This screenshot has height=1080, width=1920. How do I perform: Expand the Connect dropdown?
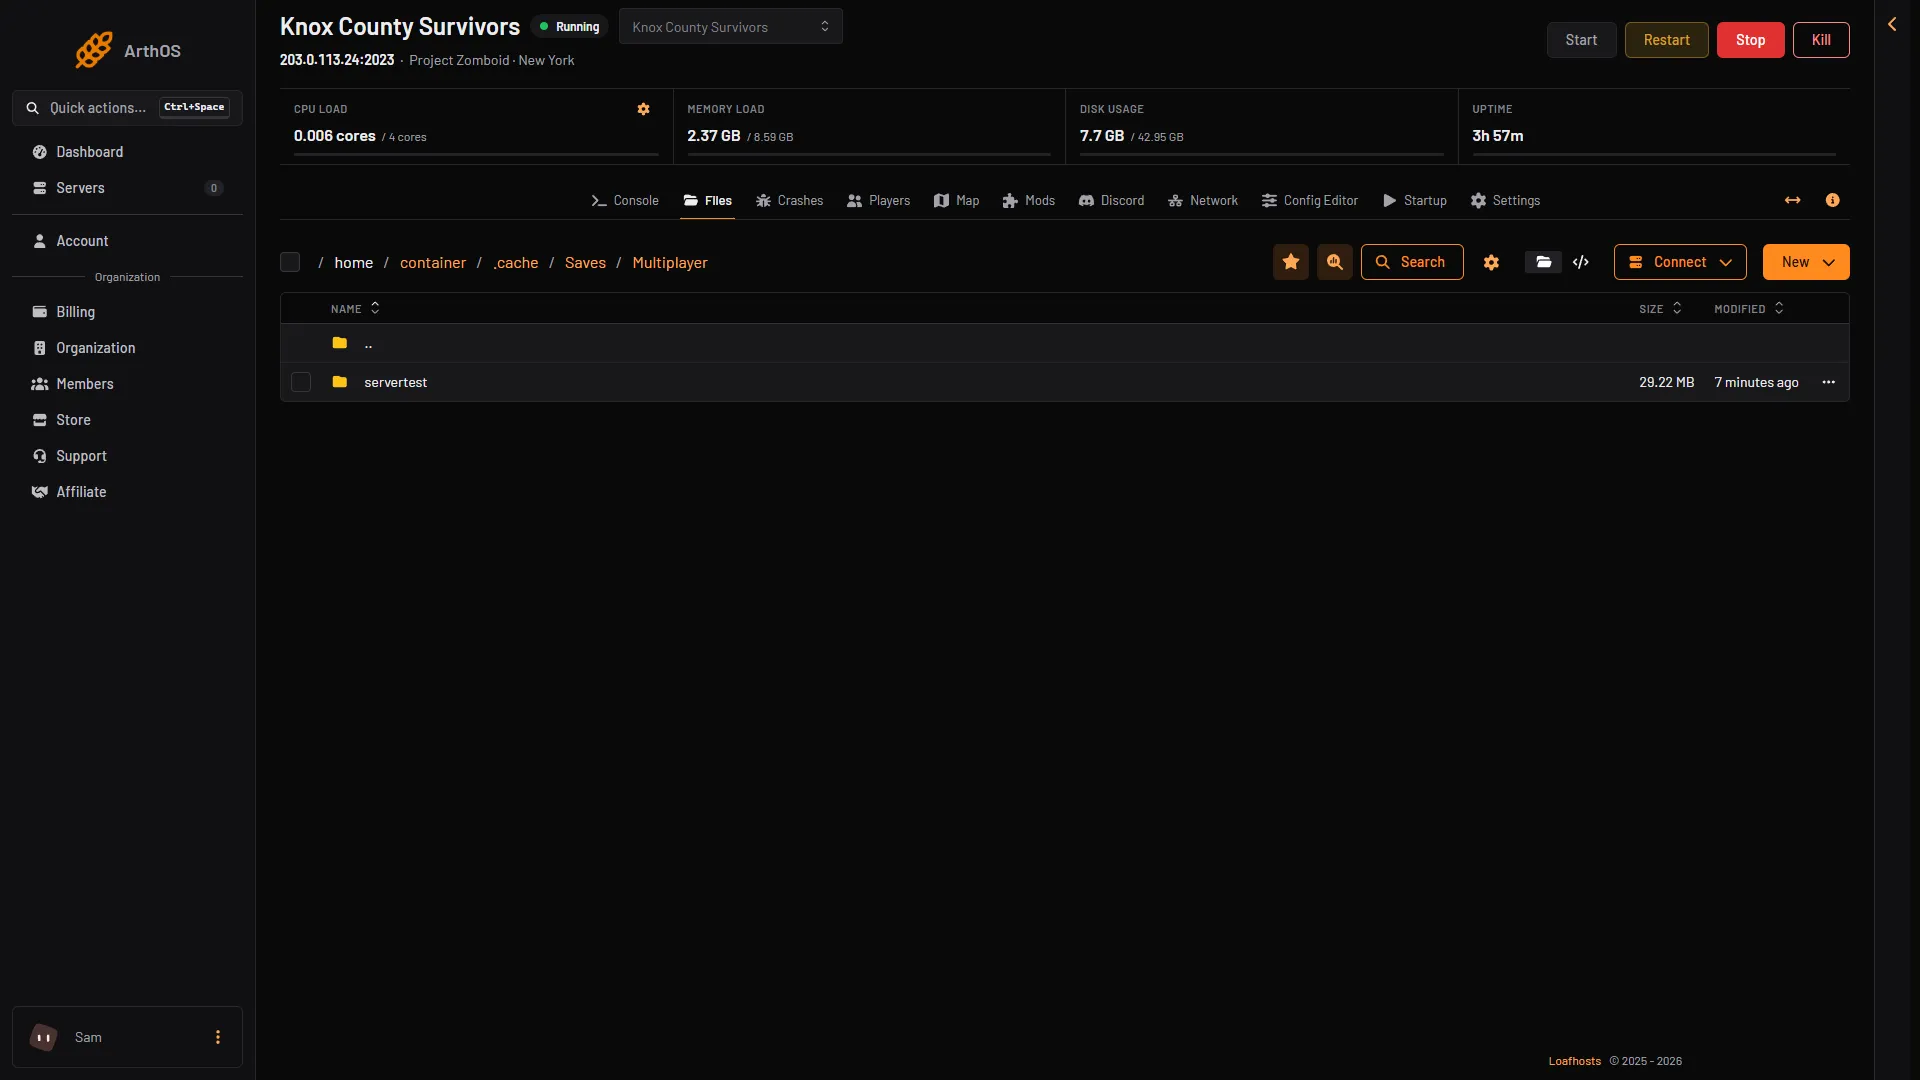pyautogui.click(x=1680, y=262)
